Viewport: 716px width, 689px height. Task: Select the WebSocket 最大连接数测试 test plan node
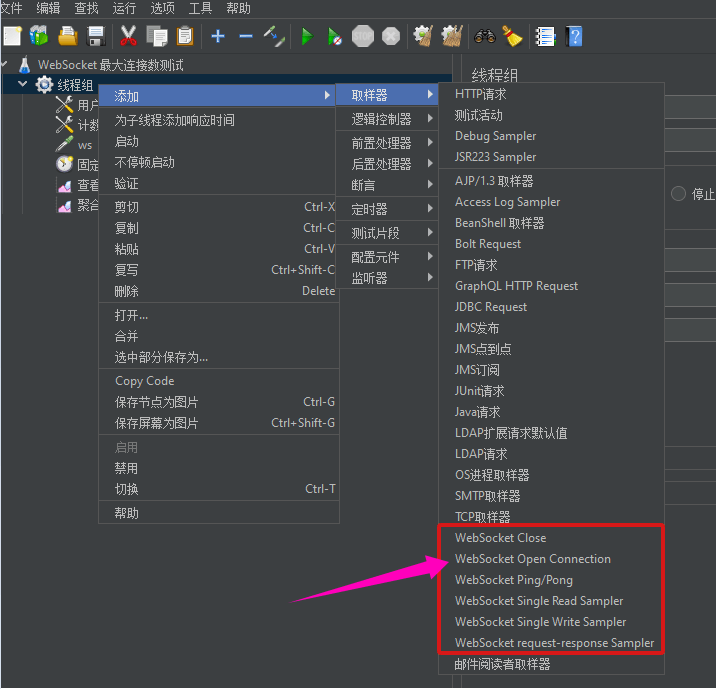pyautogui.click(x=110, y=65)
